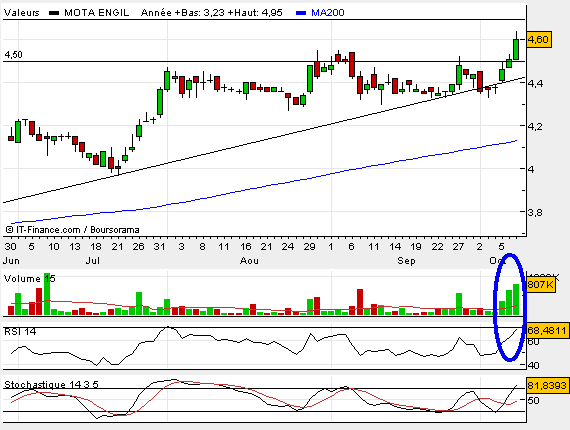Click the RSI 60 level label
570x430 pixels.
tap(533, 342)
